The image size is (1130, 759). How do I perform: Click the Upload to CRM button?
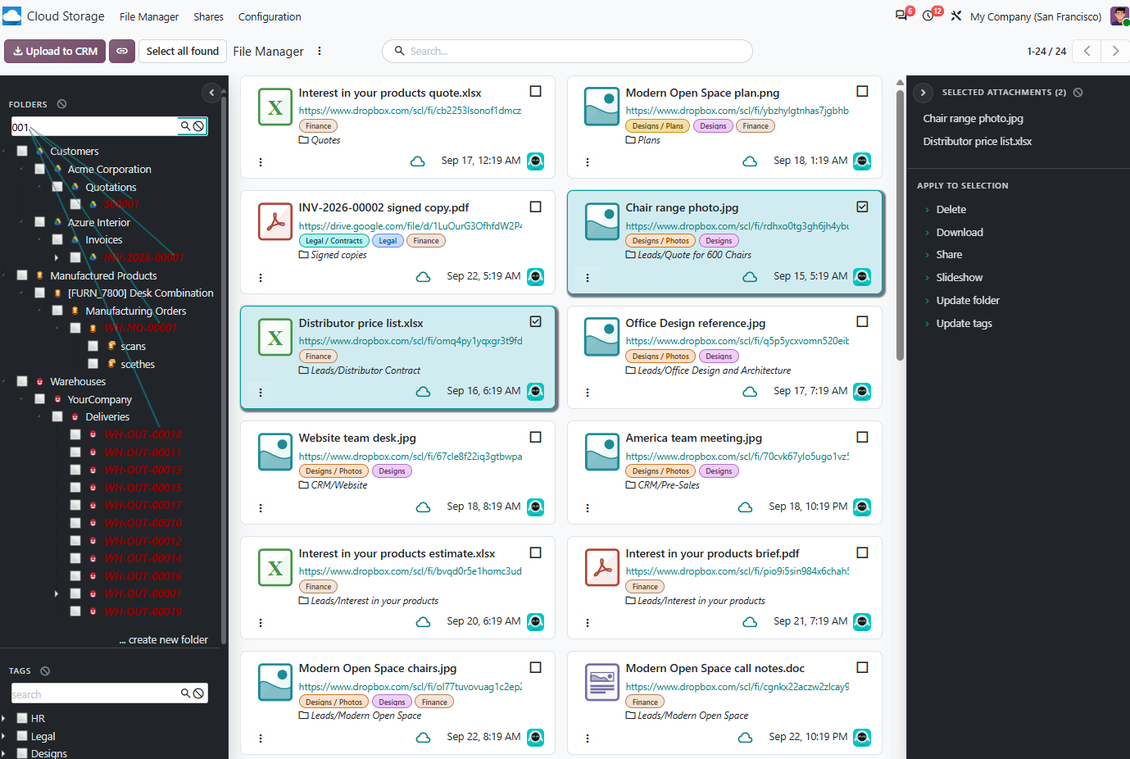pyautogui.click(x=55, y=51)
